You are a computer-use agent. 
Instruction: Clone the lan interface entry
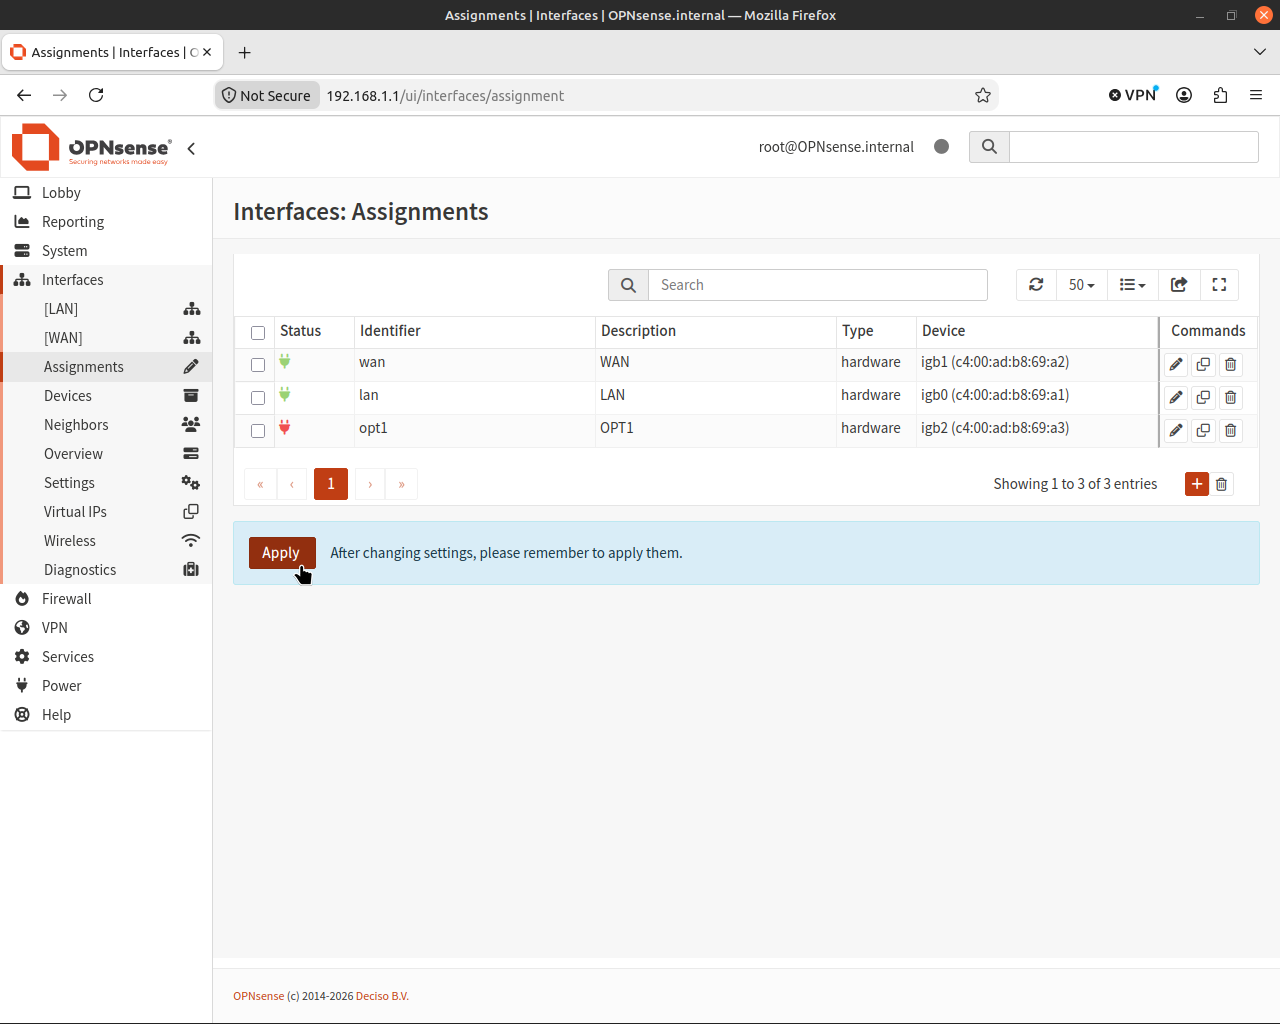pyautogui.click(x=1203, y=398)
